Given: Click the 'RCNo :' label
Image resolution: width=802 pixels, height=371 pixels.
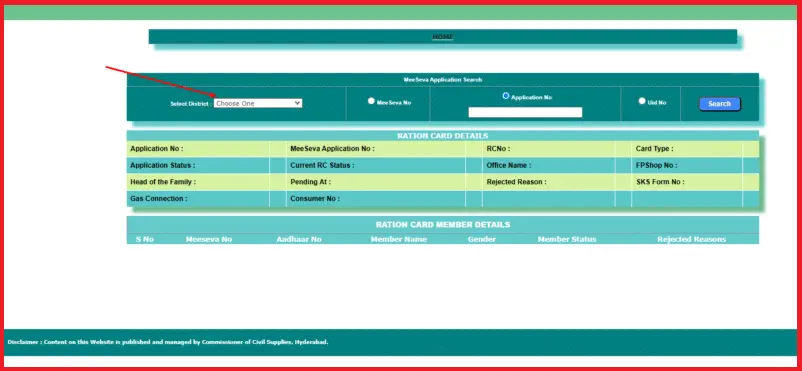Looking at the screenshot, I should pos(498,149).
